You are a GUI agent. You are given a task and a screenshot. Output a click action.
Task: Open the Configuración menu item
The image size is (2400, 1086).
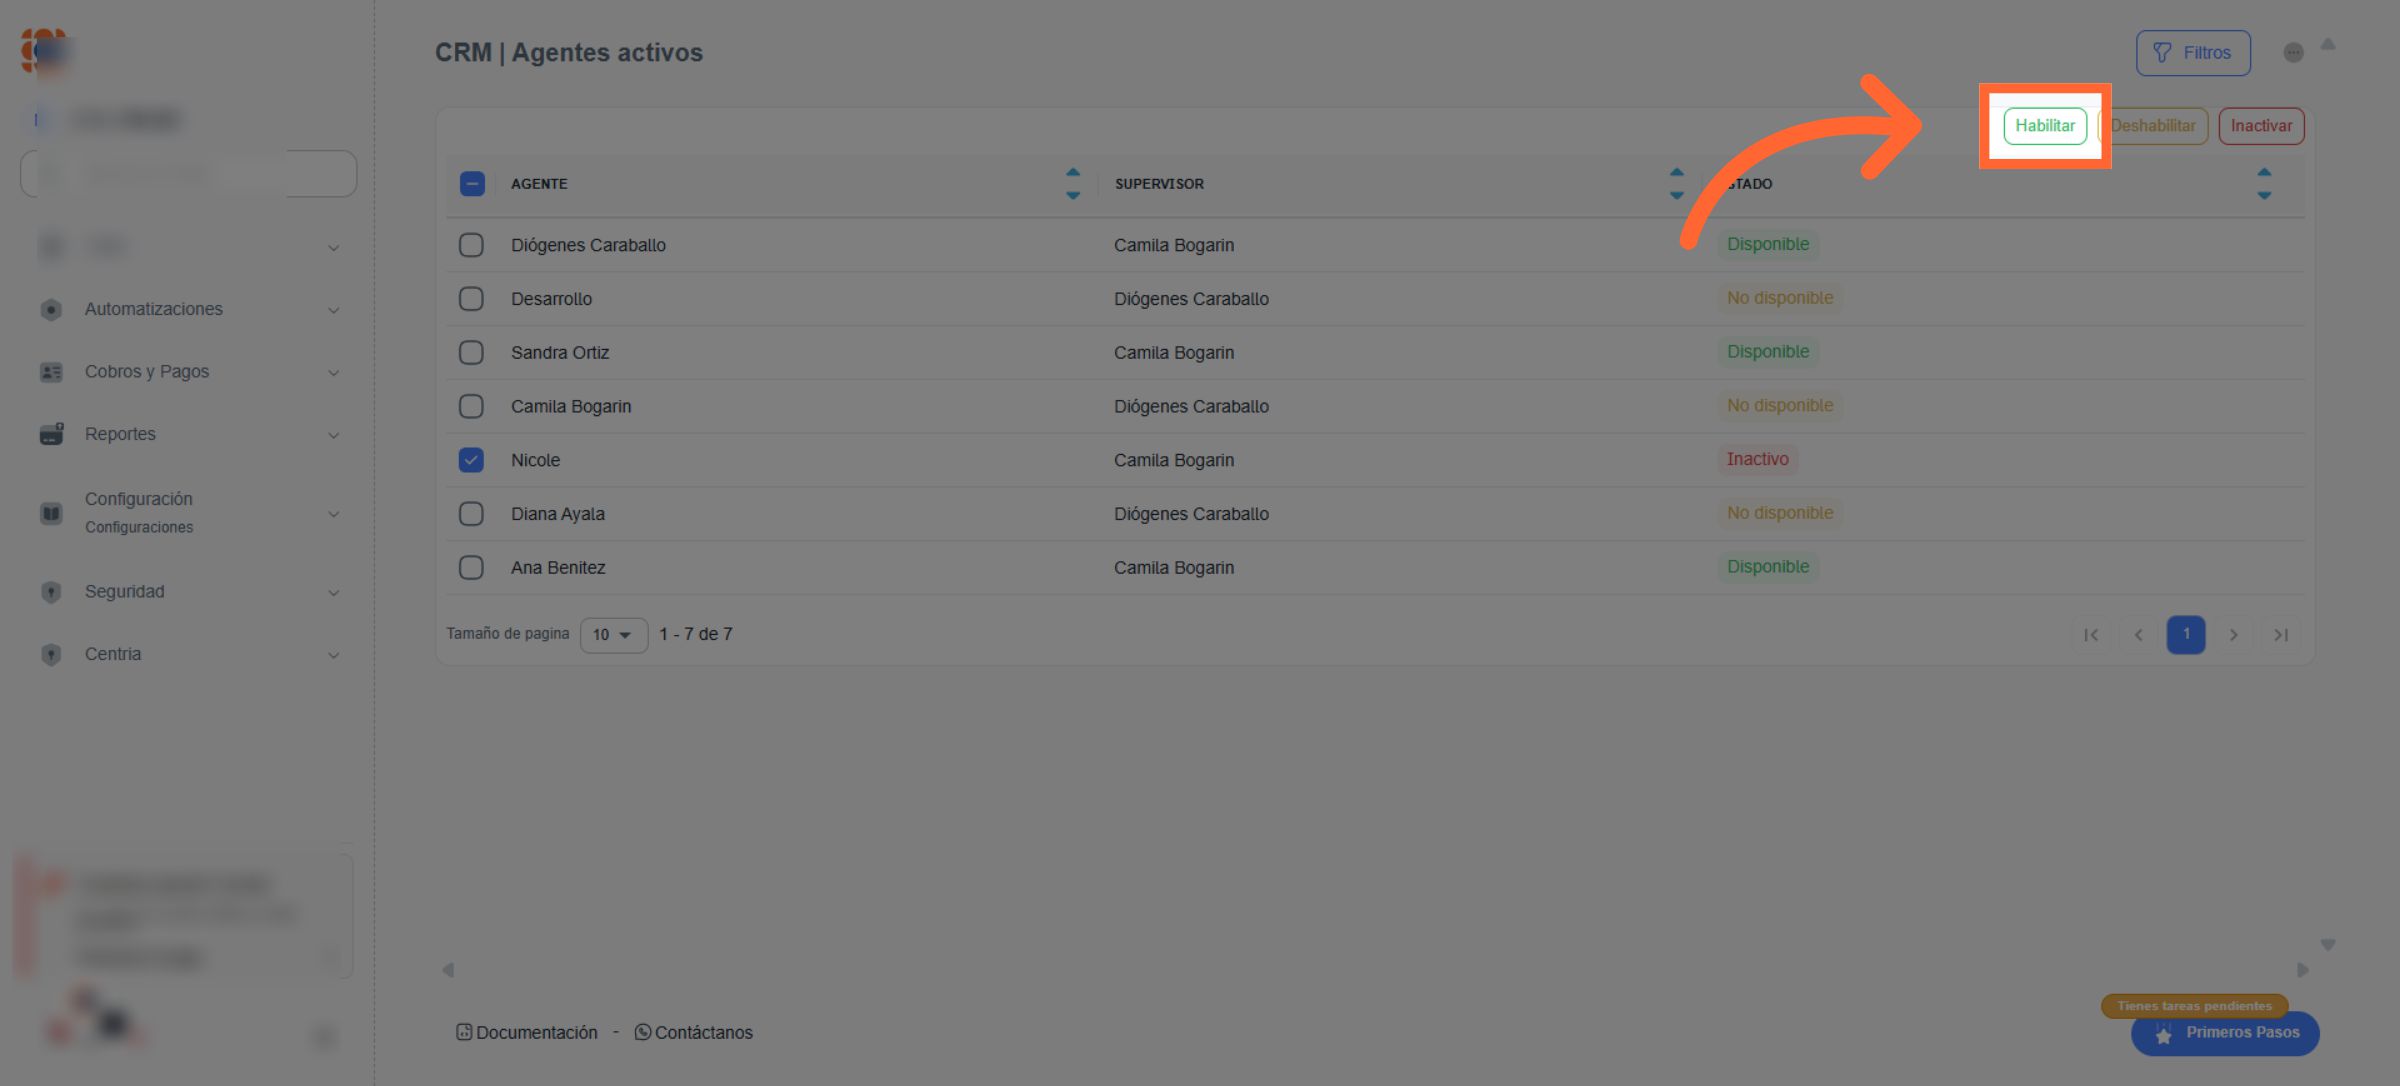139,499
